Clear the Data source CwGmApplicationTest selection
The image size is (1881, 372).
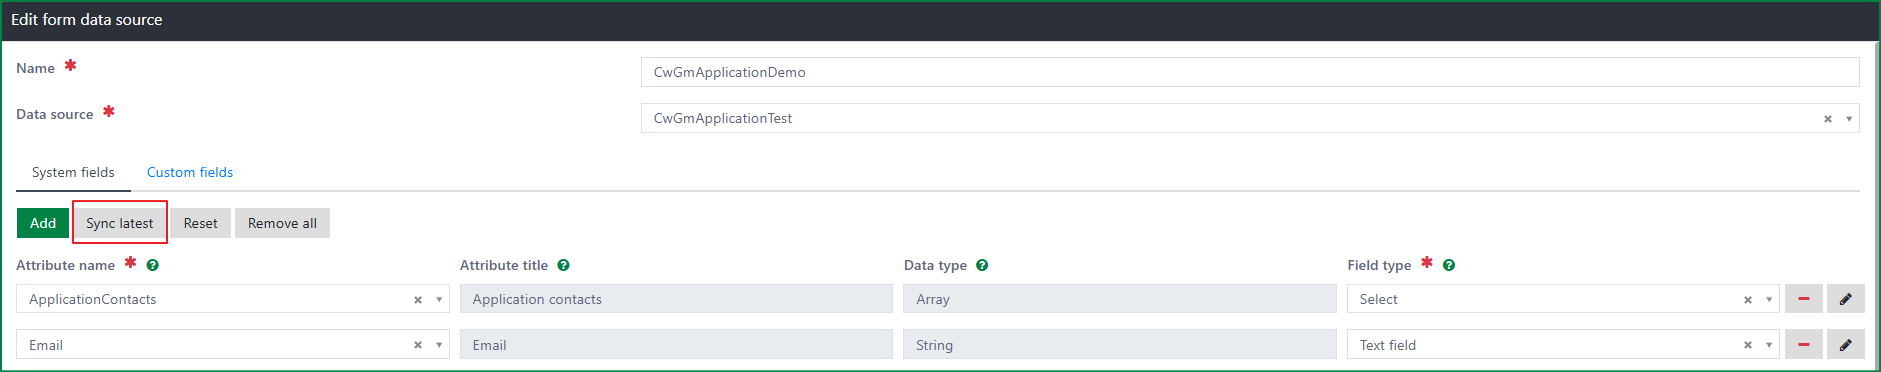[1828, 119]
